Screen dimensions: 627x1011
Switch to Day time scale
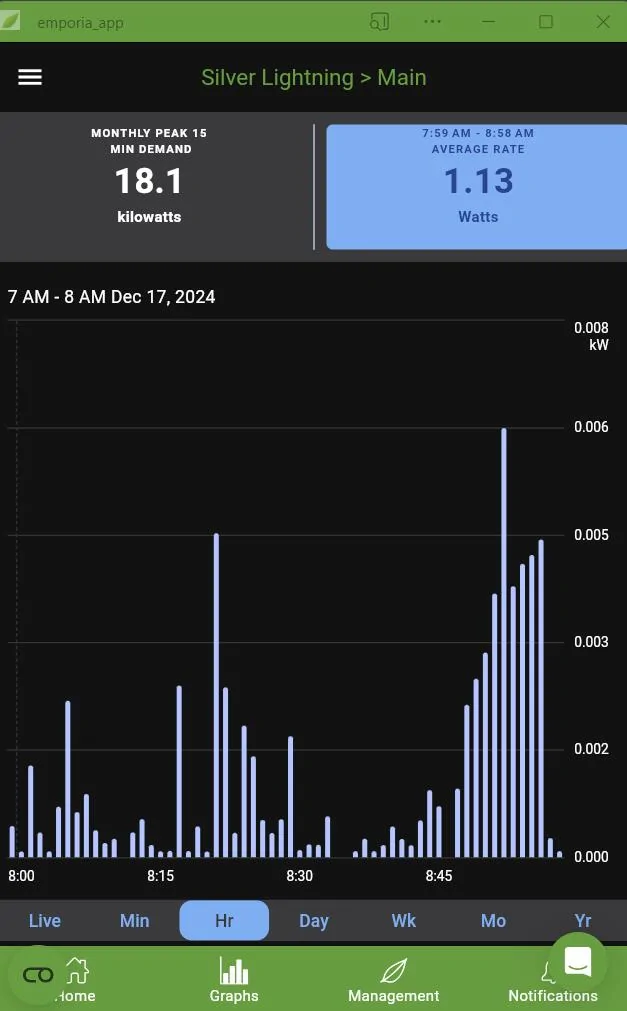(314, 921)
